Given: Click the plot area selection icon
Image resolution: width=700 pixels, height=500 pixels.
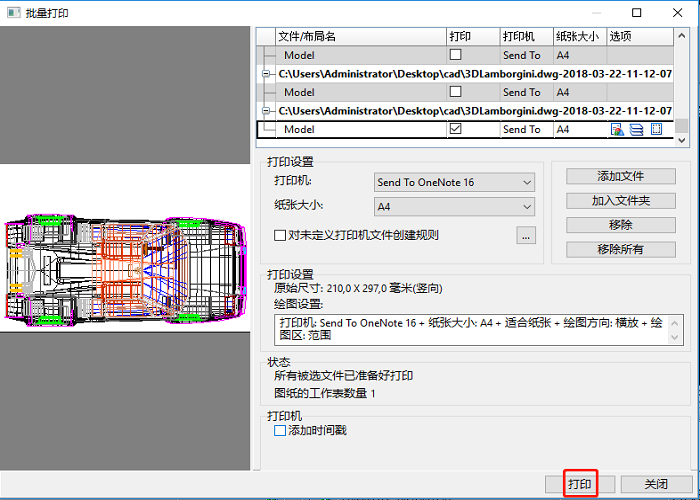Looking at the screenshot, I should (656, 129).
